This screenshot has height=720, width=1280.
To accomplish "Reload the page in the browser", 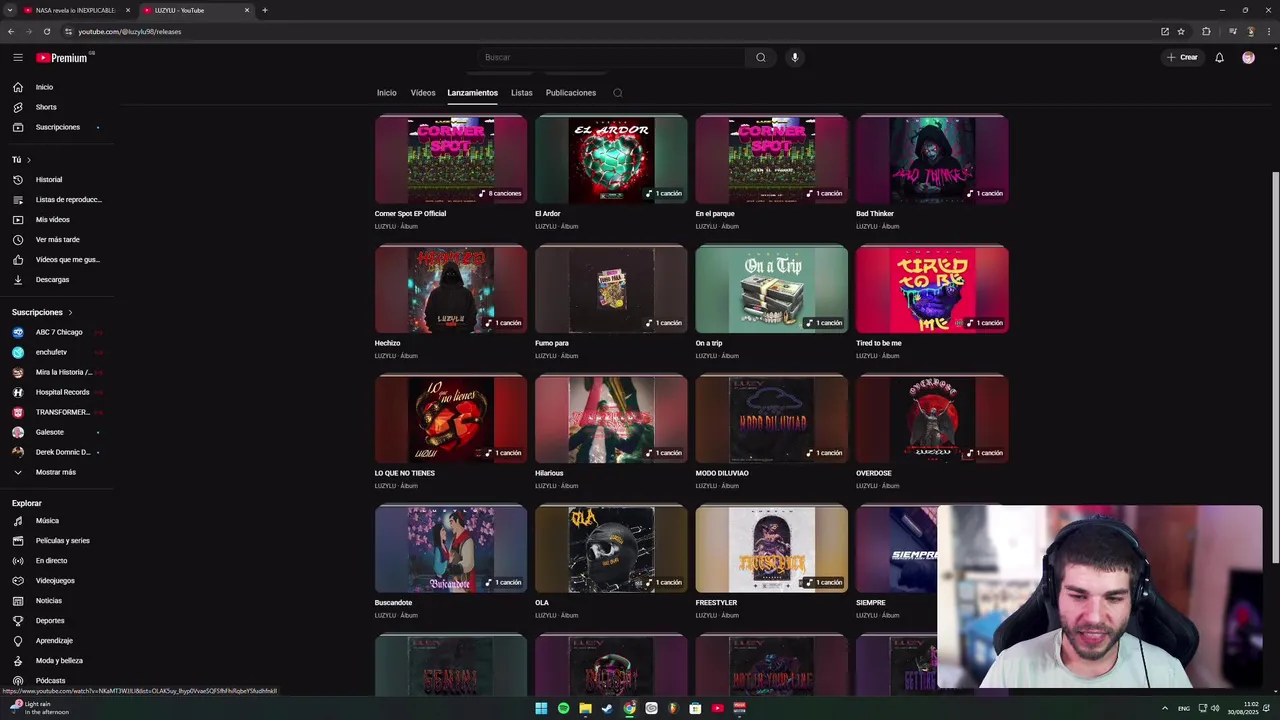I will [x=47, y=31].
